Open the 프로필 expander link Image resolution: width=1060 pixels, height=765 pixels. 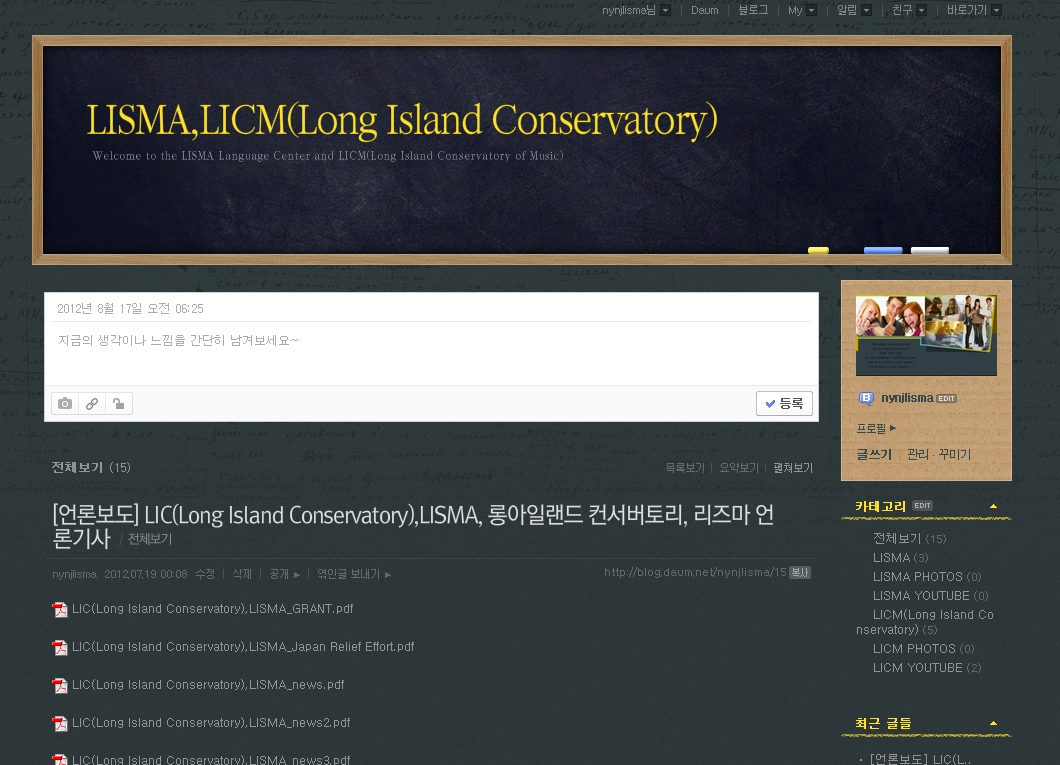pos(876,428)
